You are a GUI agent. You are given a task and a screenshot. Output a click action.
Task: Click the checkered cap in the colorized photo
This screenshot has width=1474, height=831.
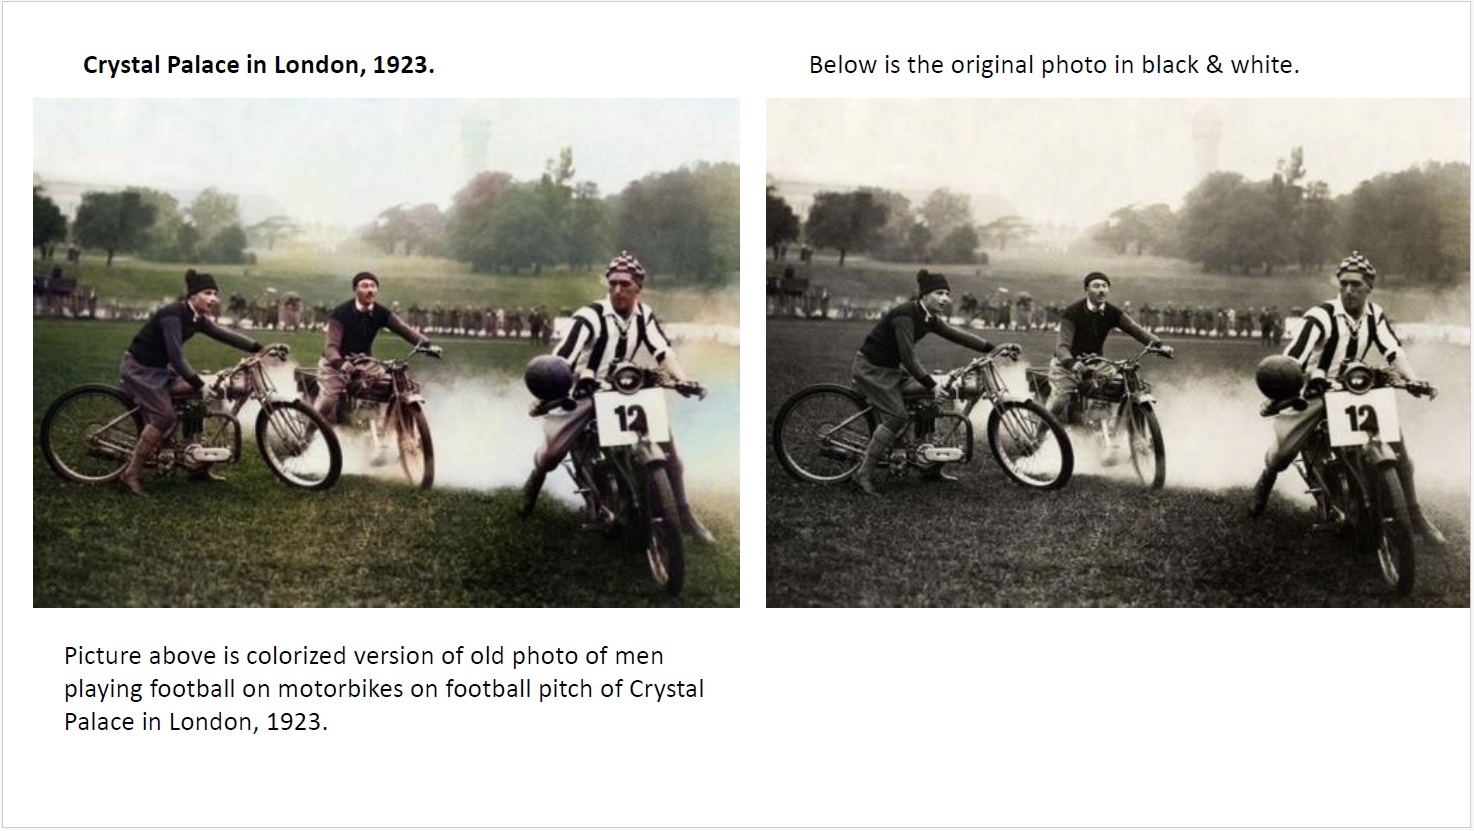pos(626,267)
